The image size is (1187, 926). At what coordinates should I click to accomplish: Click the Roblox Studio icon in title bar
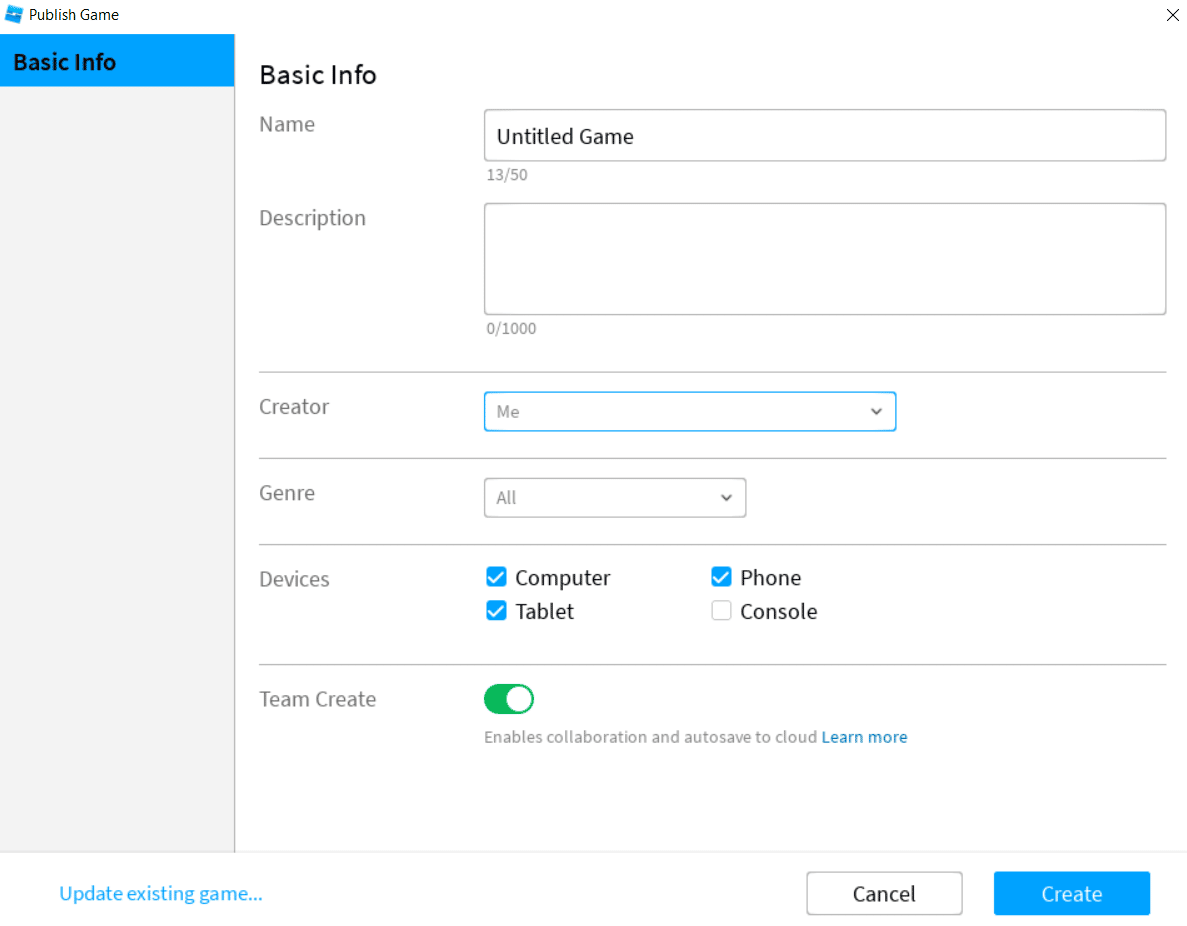pyautogui.click(x=14, y=14)
